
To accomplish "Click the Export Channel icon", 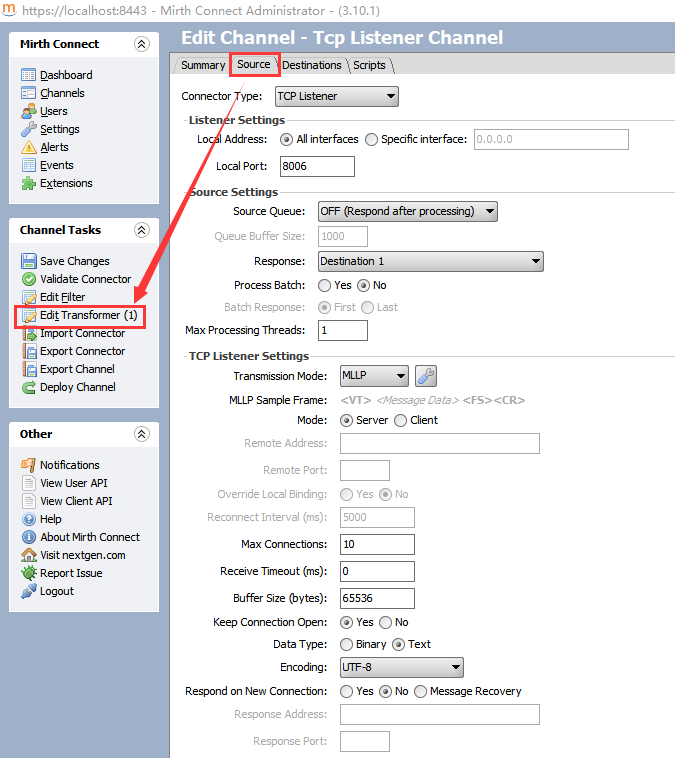I will [x=29, y=369].
